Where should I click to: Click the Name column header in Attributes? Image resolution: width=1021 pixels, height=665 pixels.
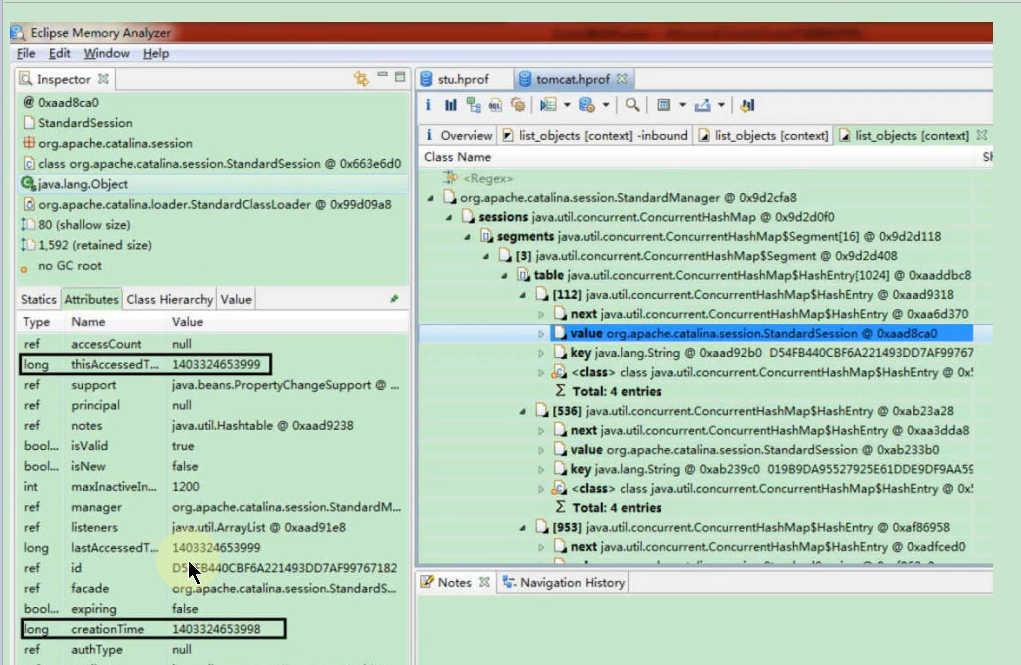89,322
